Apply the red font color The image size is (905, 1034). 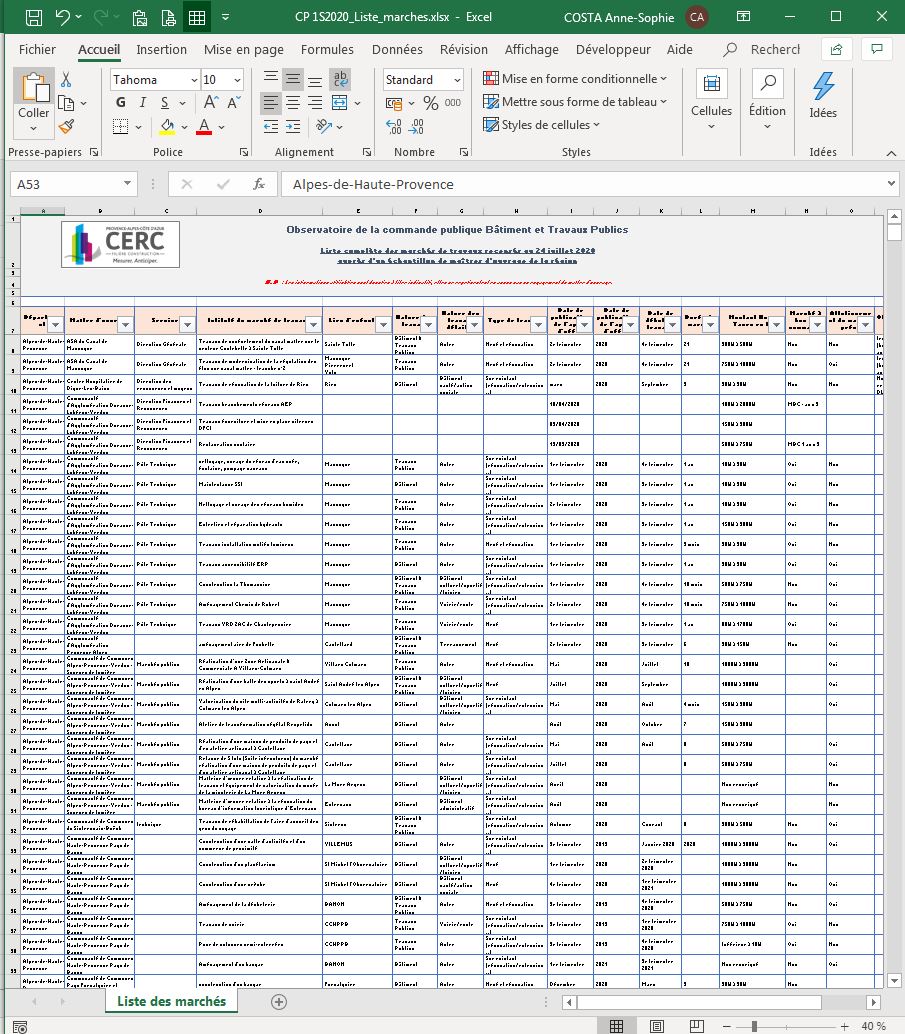[x=204, y=126]
